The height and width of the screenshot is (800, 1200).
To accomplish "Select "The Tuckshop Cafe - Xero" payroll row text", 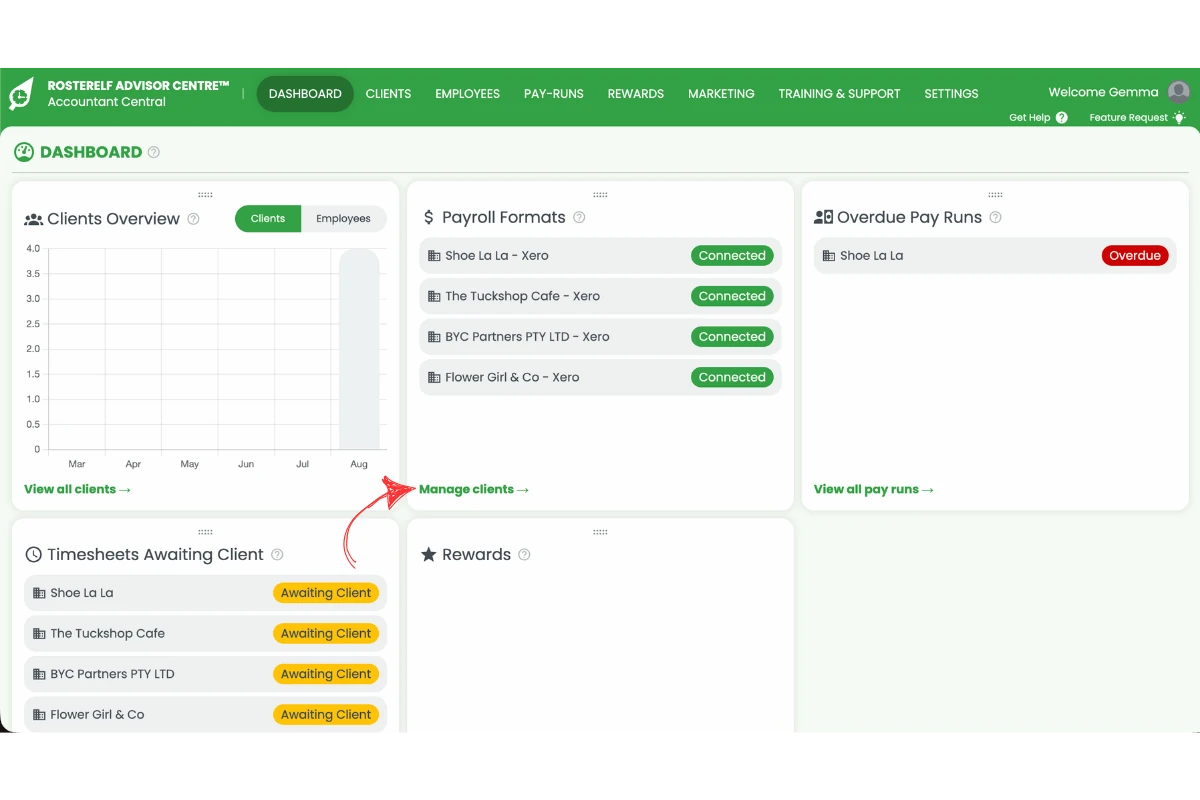I will tap(522, 297).
